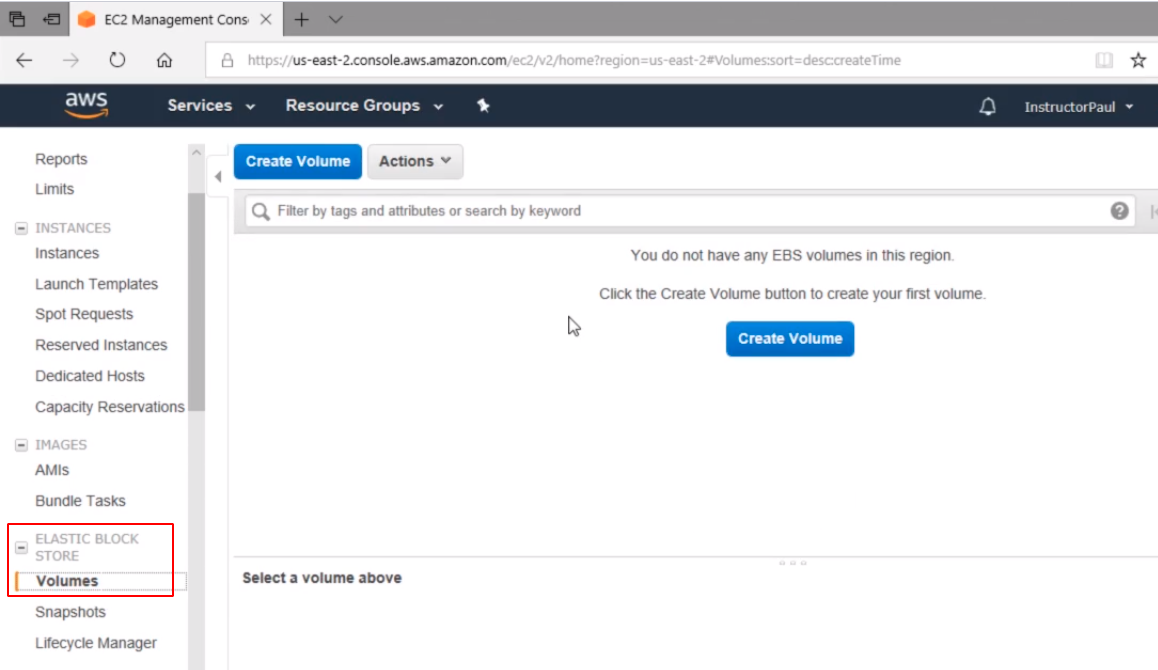Image resolution: width=1158 pixels, height=670 pixels.
Task: Open the Actions dropdown
Action: (415, 161)
